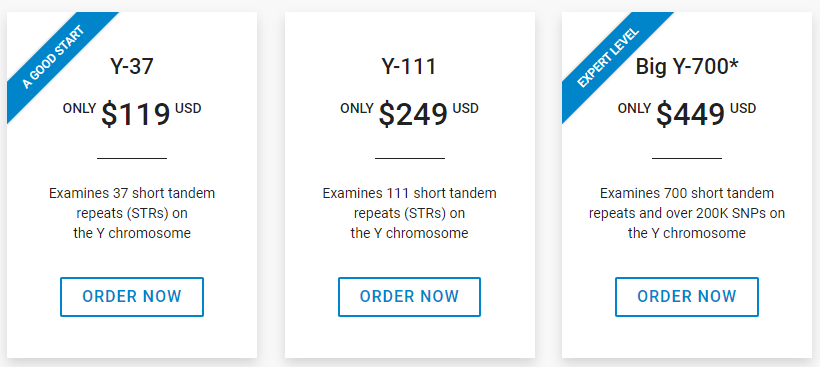Click the $449 price

pos(690,114)
